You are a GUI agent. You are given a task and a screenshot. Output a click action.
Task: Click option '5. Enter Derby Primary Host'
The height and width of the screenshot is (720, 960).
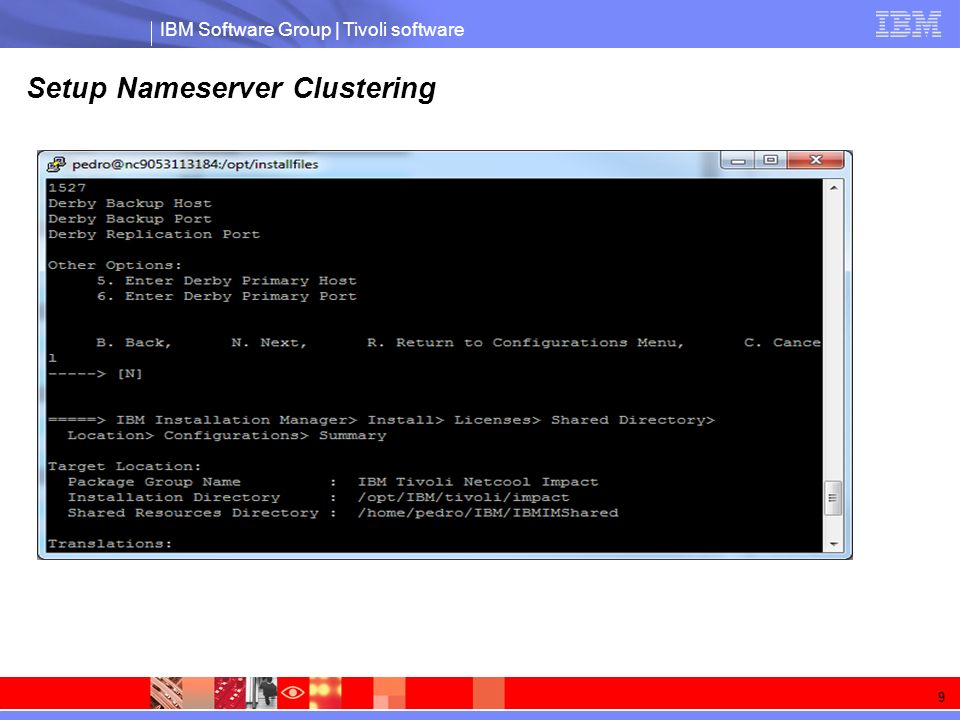227,280
